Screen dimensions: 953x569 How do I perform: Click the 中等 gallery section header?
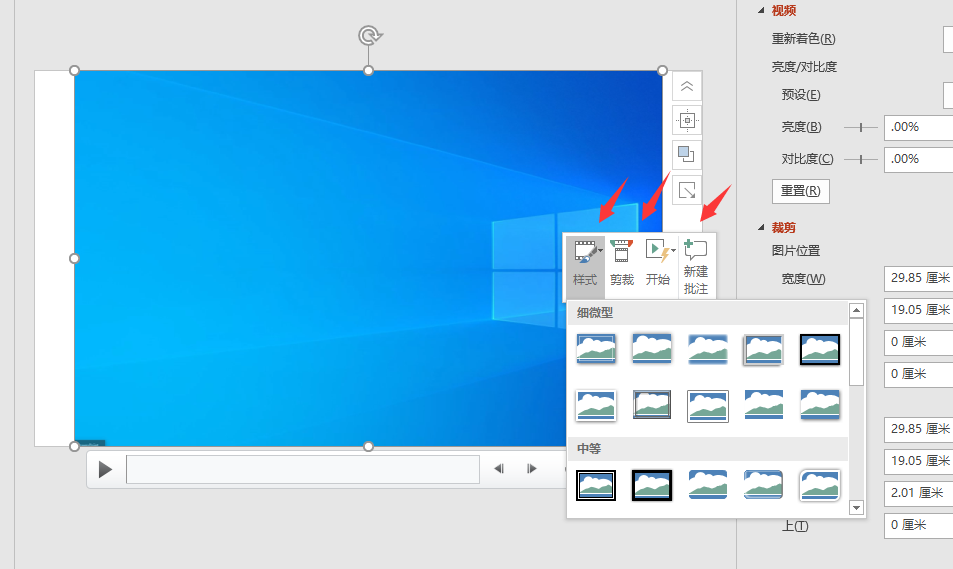(x=707, y=449)
